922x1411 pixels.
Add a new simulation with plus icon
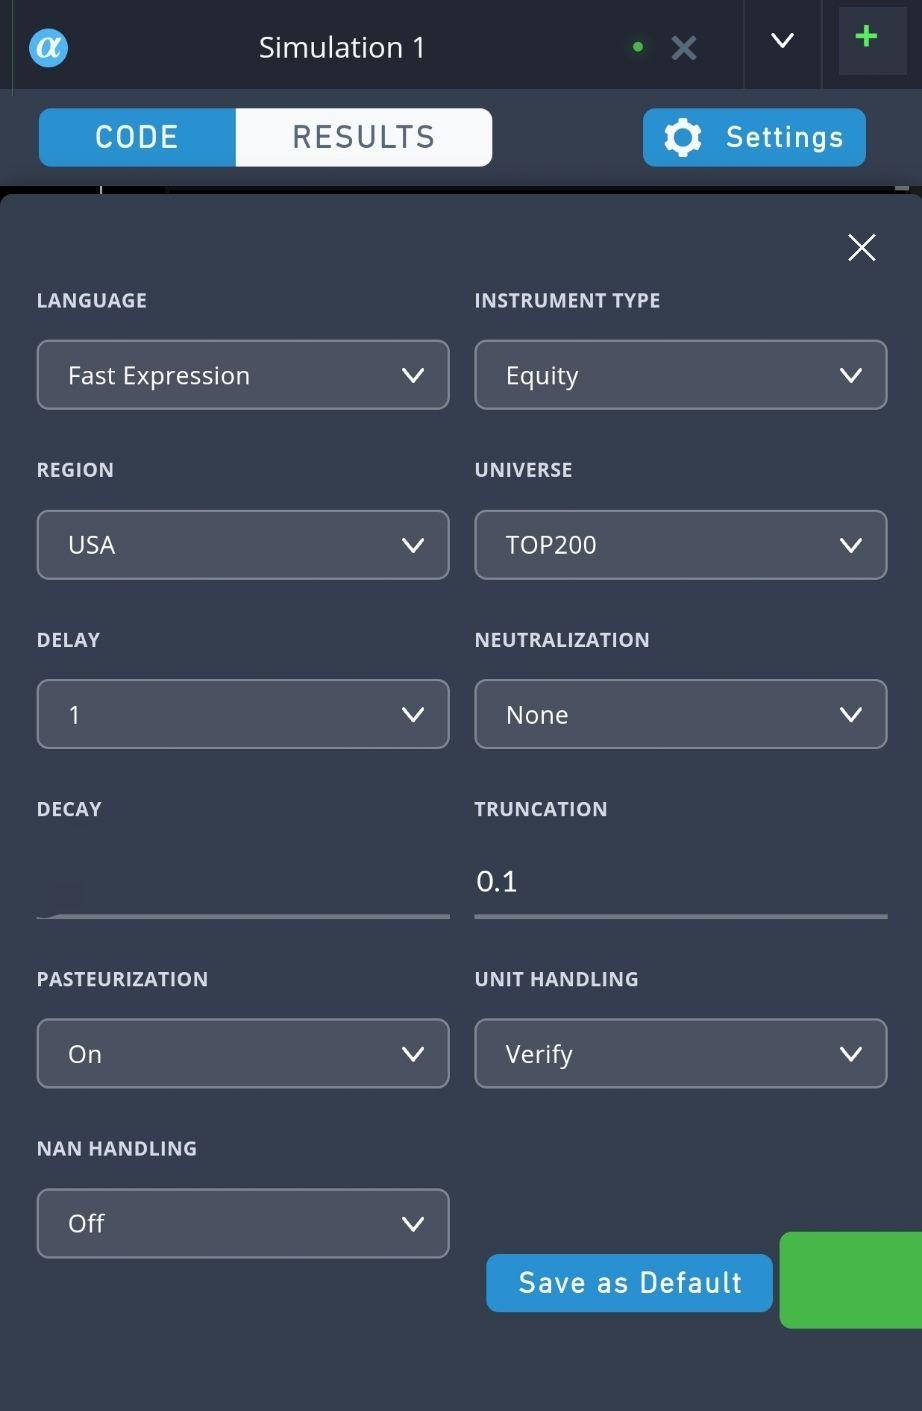click(867, 38)
